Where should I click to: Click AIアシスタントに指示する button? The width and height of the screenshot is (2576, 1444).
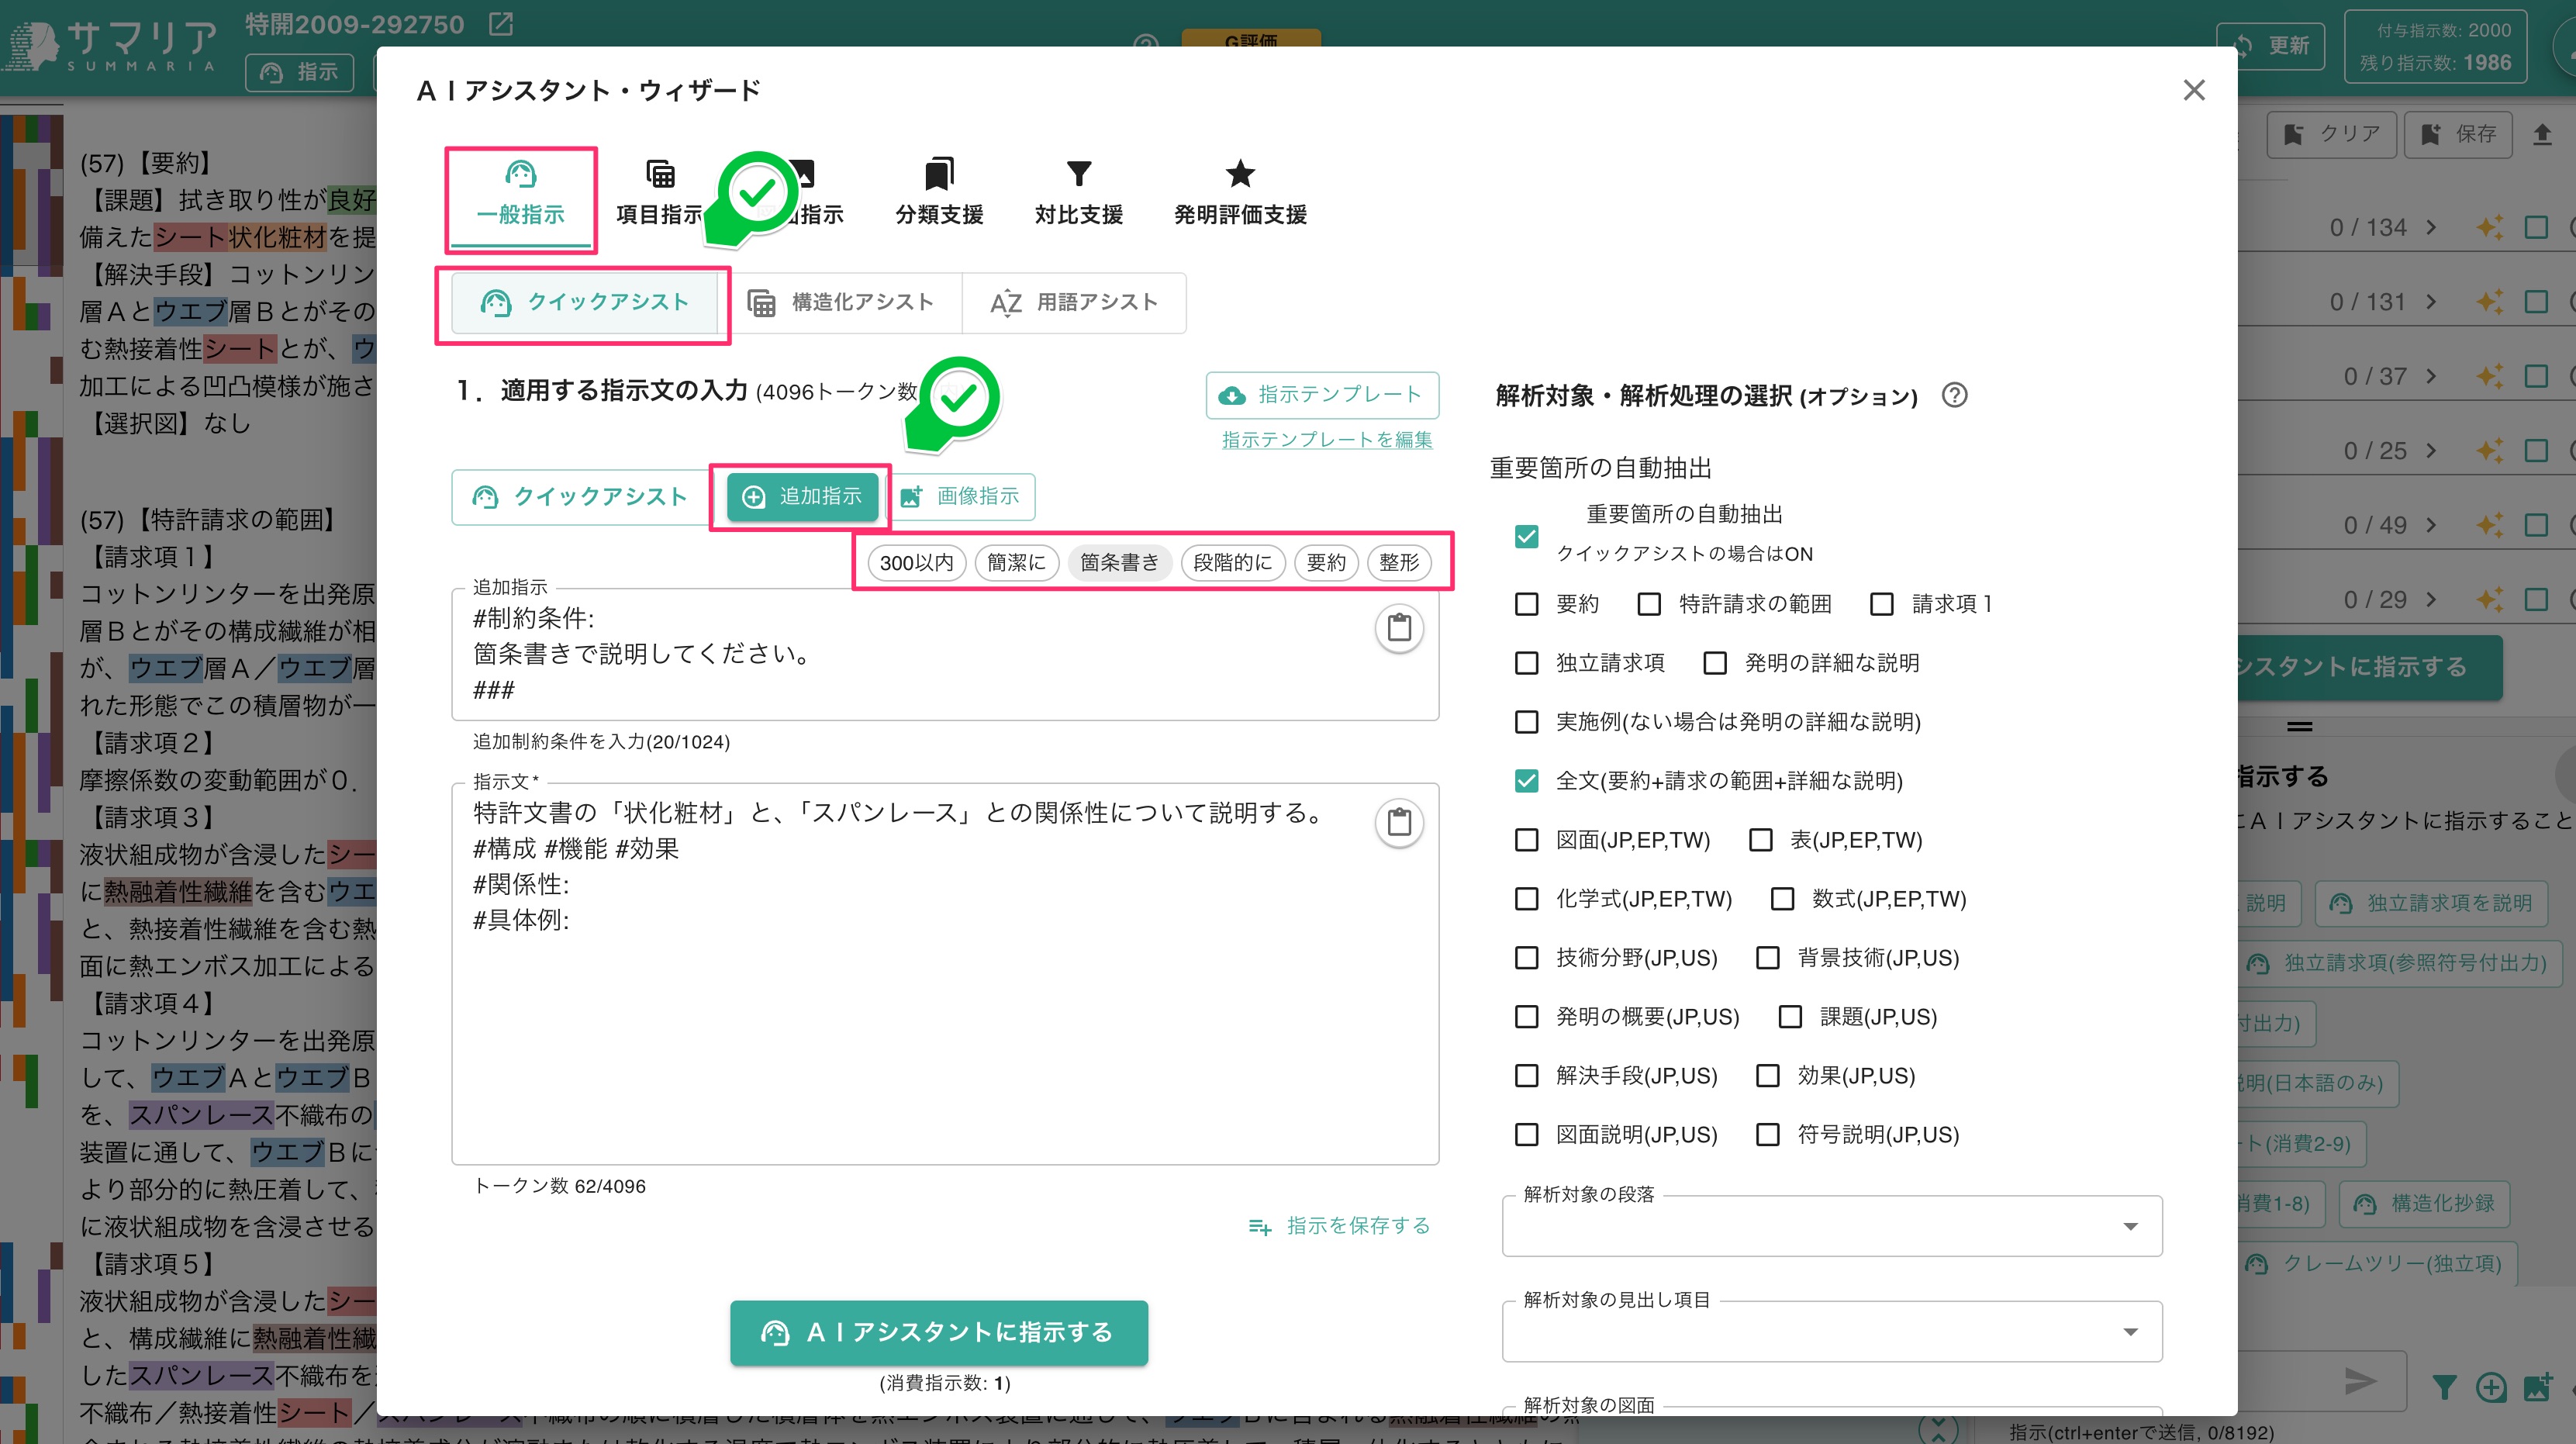point(939,1332)
